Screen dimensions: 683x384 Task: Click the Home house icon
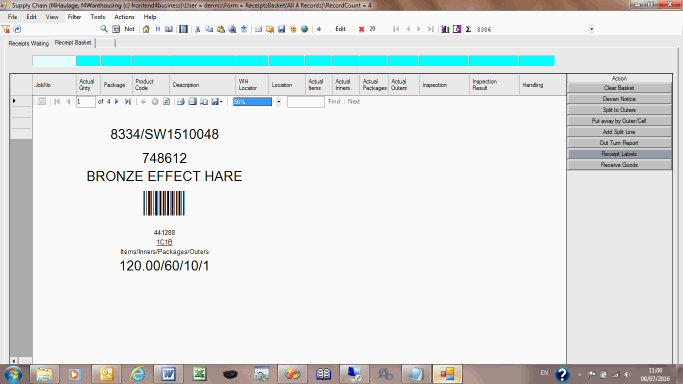pos(146,29)
